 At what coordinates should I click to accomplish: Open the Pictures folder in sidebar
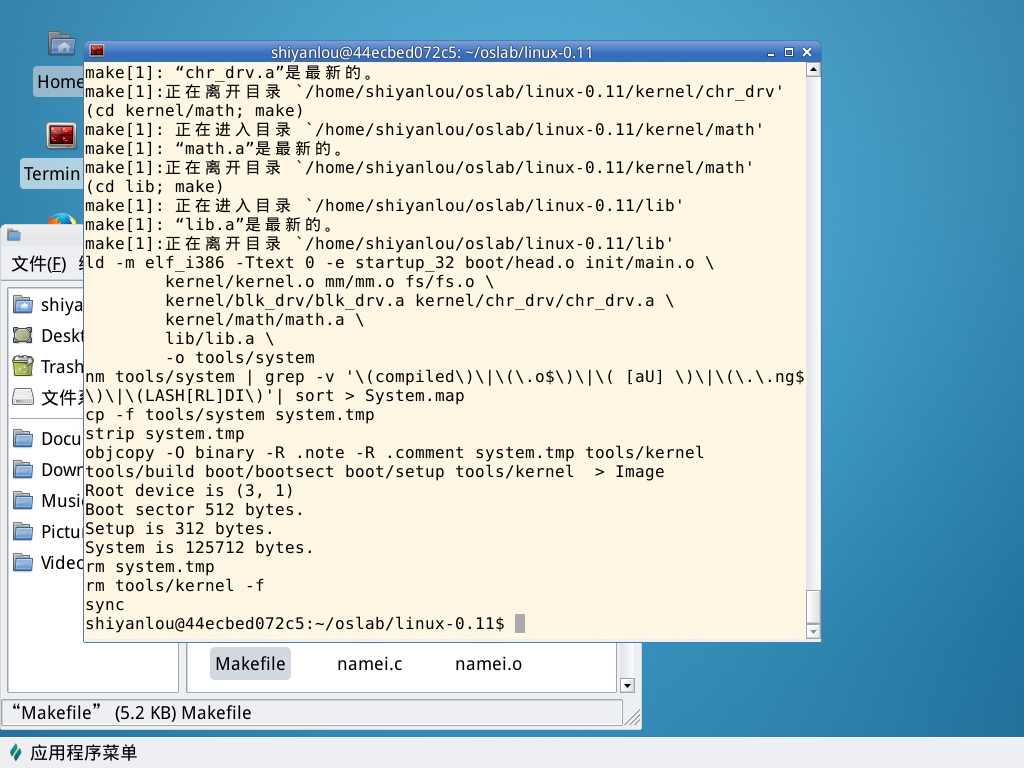pyautogui.click(x=23, y=531)
